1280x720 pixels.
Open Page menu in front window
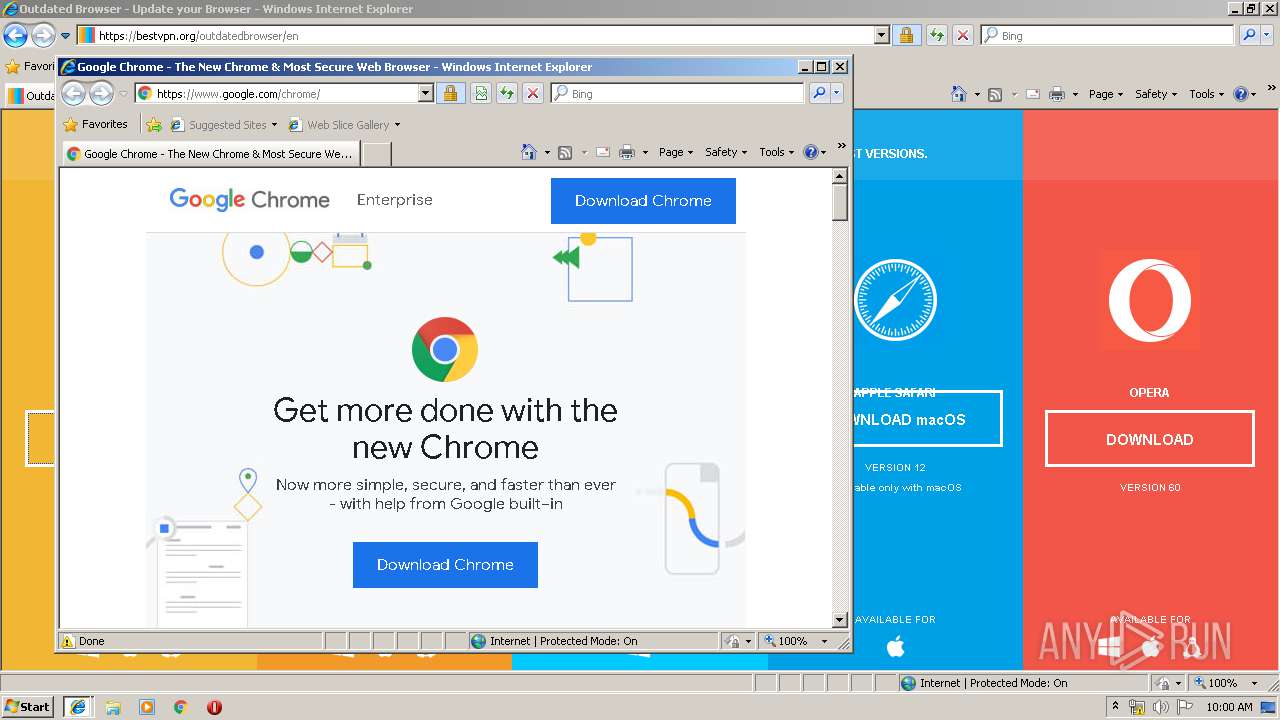coord(676,152)
